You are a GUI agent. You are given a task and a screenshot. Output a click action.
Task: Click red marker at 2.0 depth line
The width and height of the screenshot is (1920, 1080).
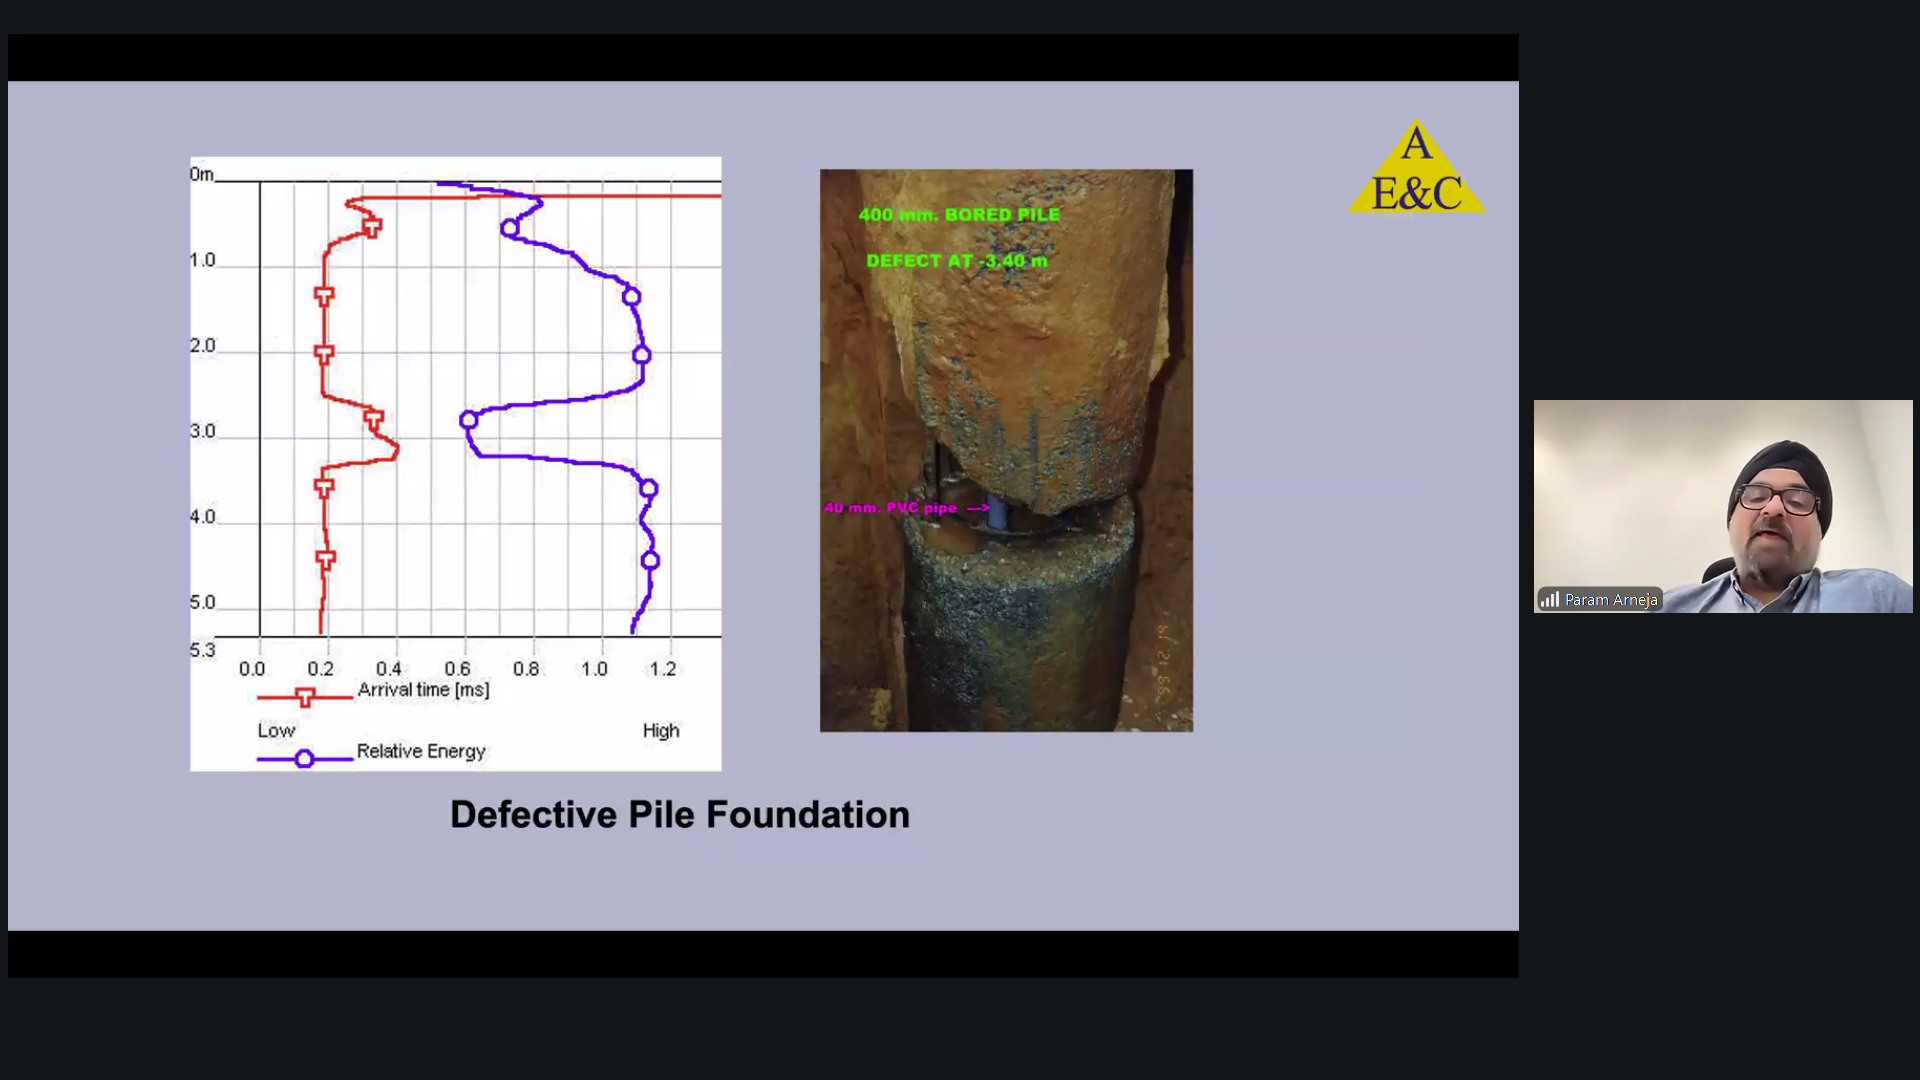(x=324, y=354)
